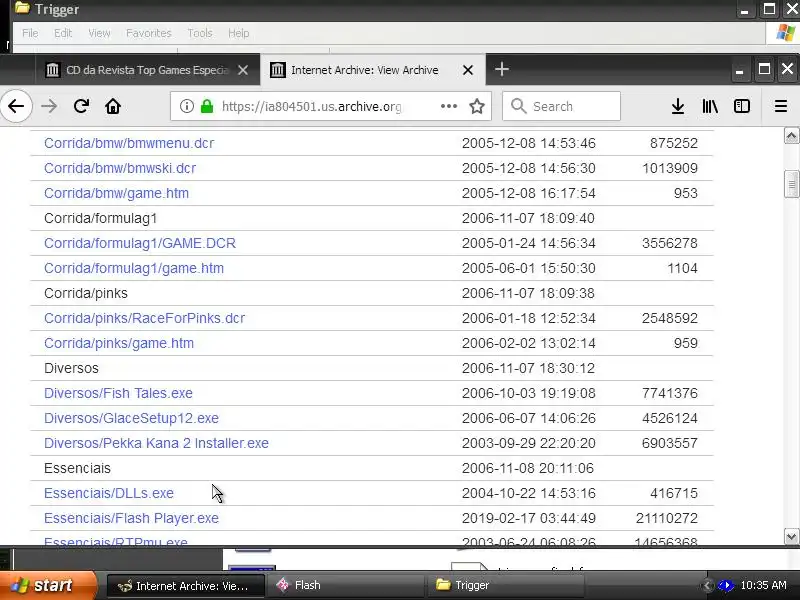Open a new browser tab
This screenshot has width=800, height=600.
pyautogui.click(x=502, y=69)
